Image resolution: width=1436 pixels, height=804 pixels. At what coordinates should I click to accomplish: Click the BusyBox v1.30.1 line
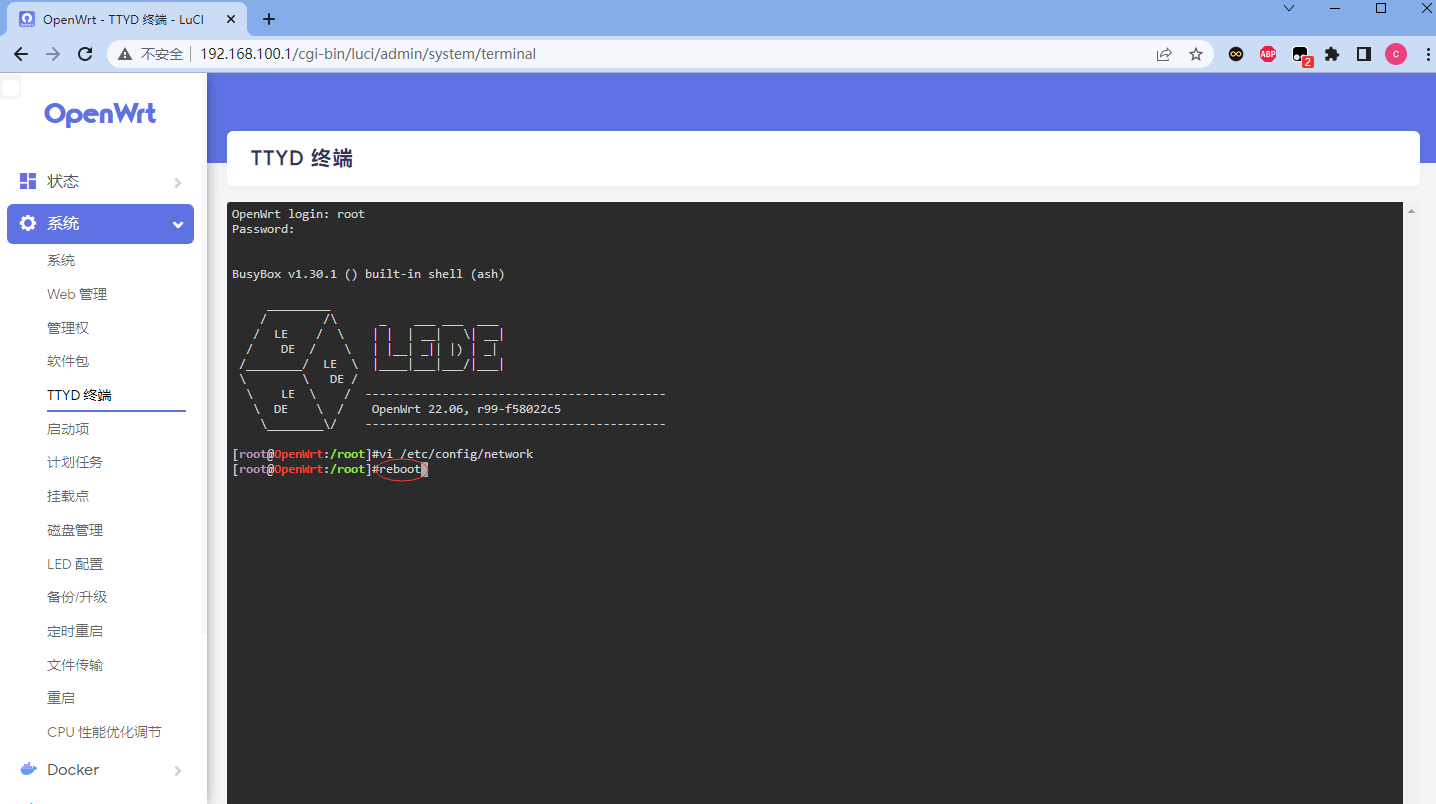coord(368,274)
